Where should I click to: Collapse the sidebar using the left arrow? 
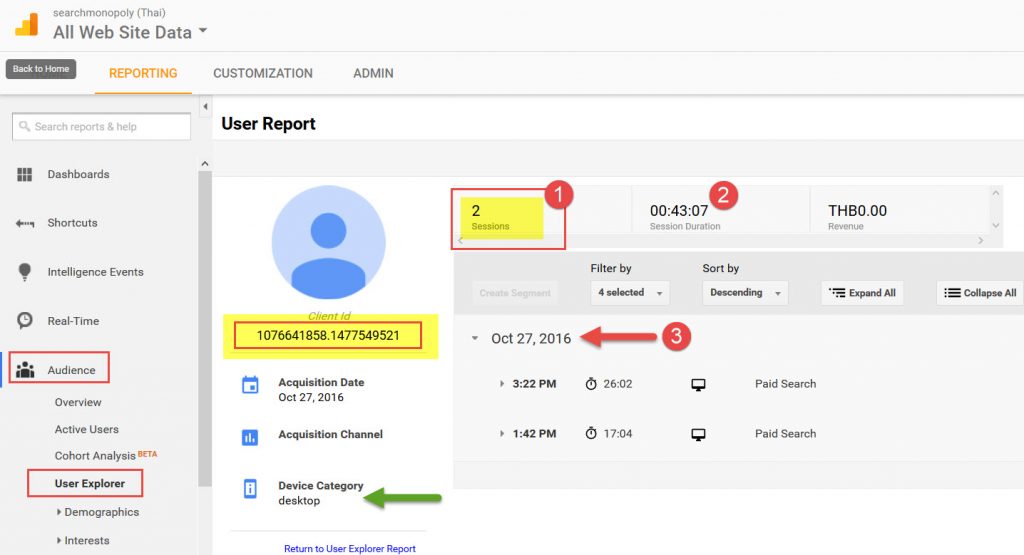click(x=205, y=106)
